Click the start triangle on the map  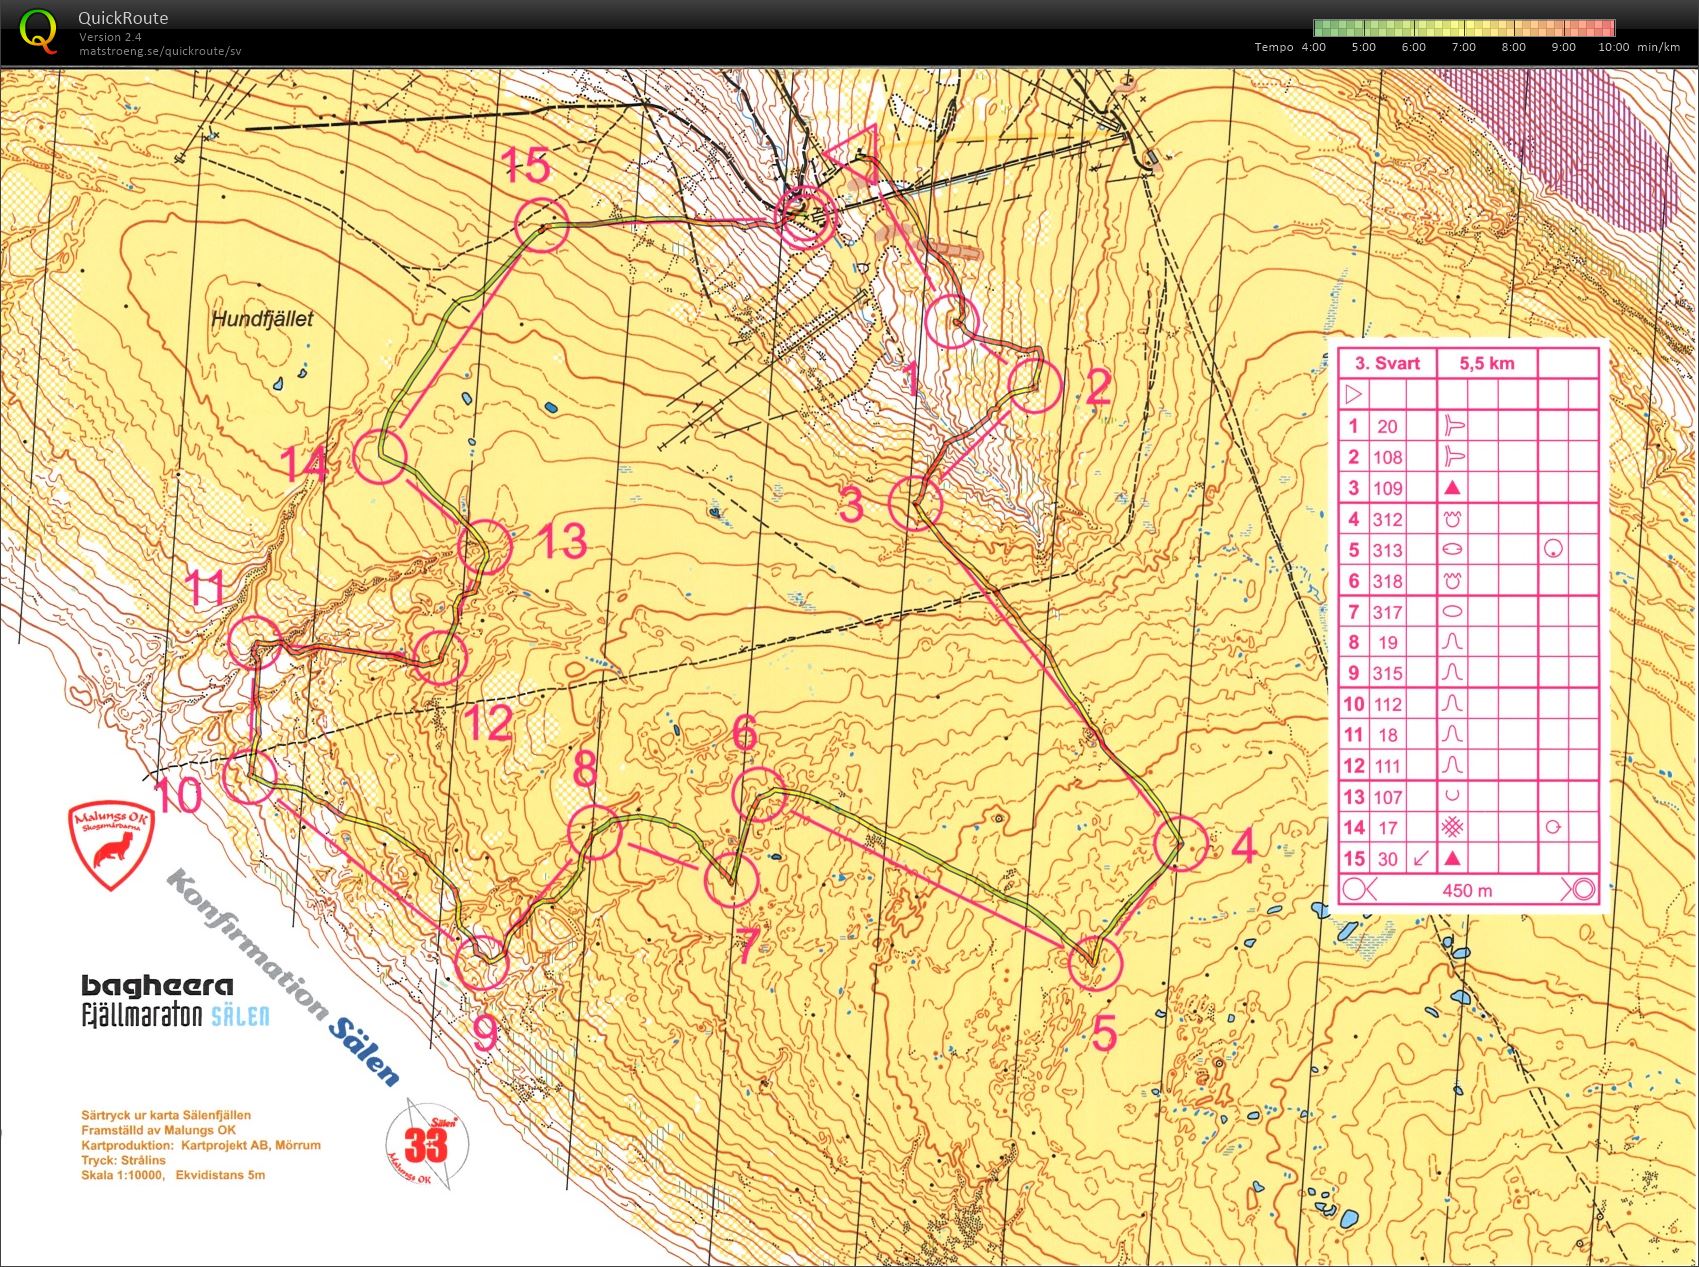click(857, 156)
